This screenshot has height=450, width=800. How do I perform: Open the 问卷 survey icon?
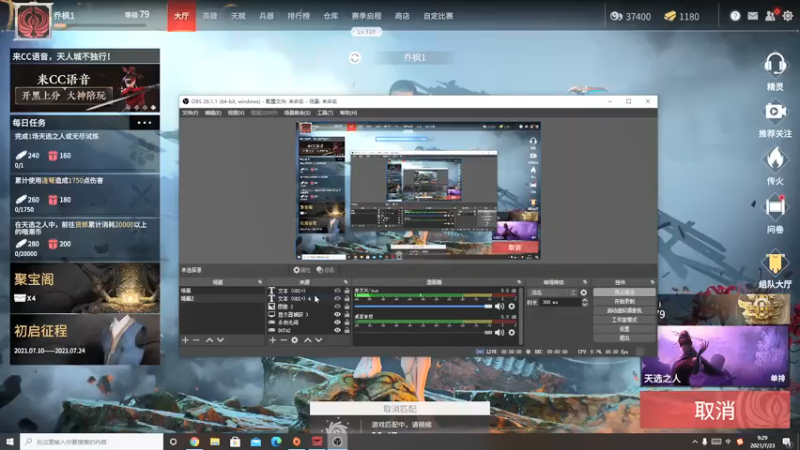(x=774, y=207)
